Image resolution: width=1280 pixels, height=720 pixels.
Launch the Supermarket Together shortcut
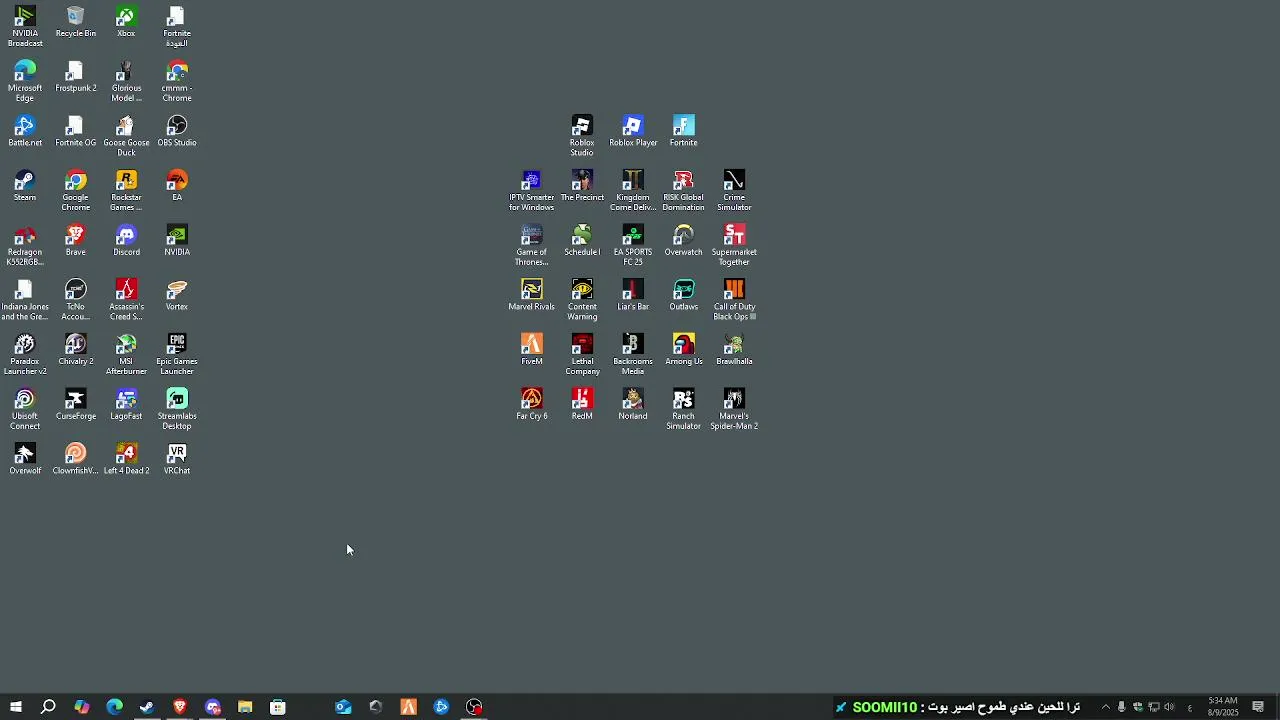734,246
